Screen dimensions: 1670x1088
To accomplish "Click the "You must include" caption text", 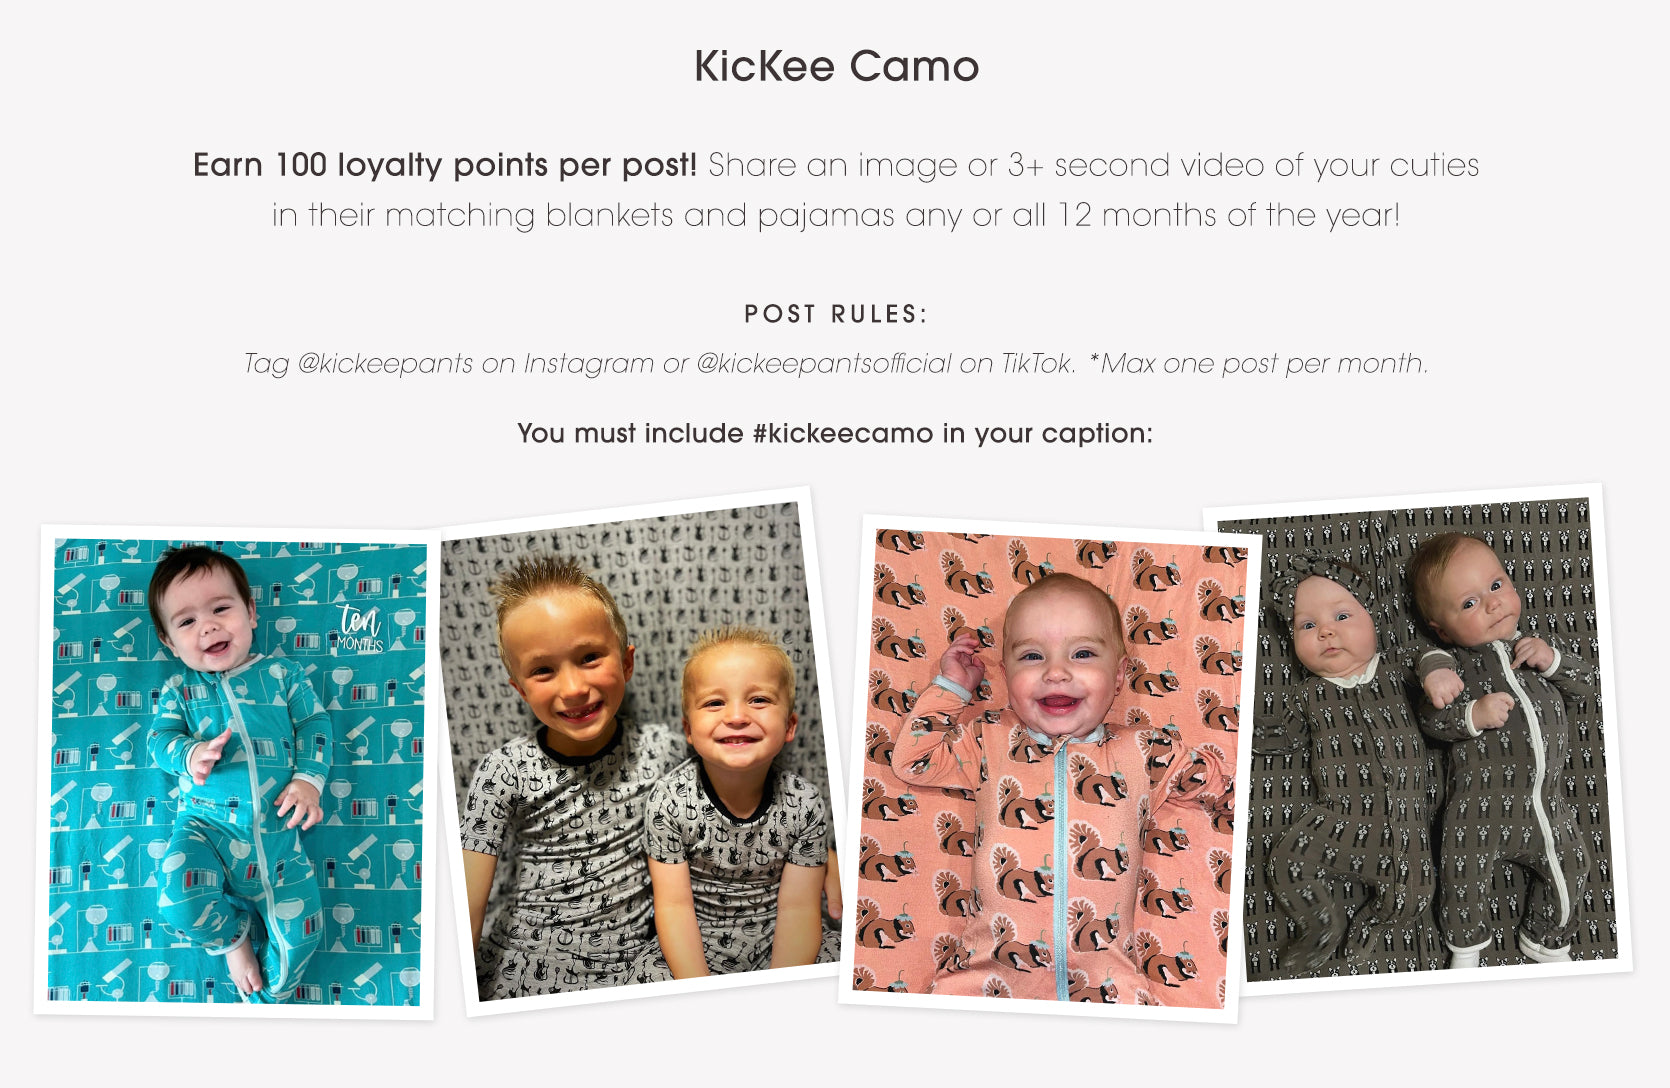I will point(630,433).
